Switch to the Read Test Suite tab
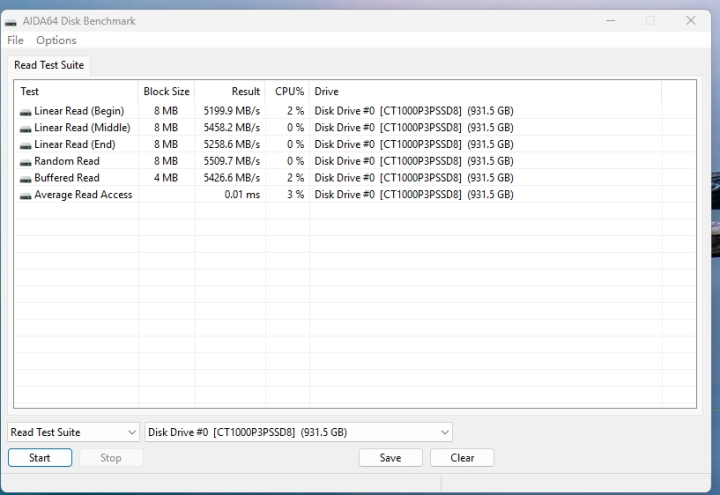 (x=49, y=65)
